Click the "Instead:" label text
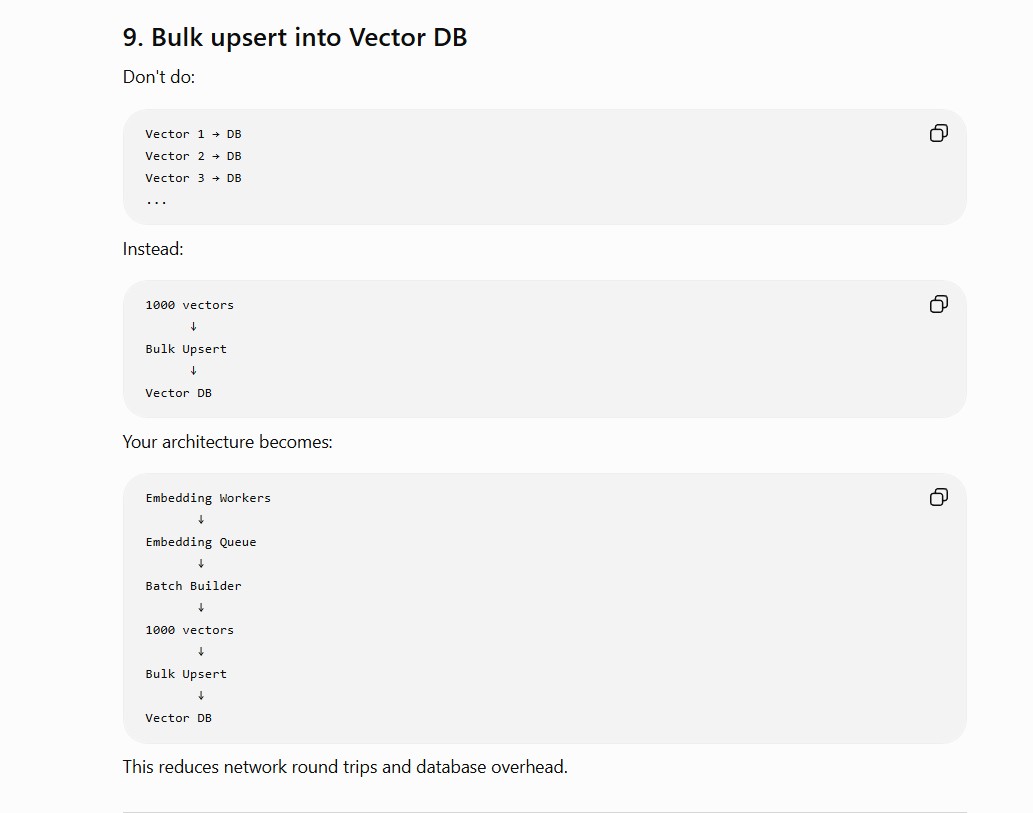This screenshot has width=1033, height=813. pos(153,249)
